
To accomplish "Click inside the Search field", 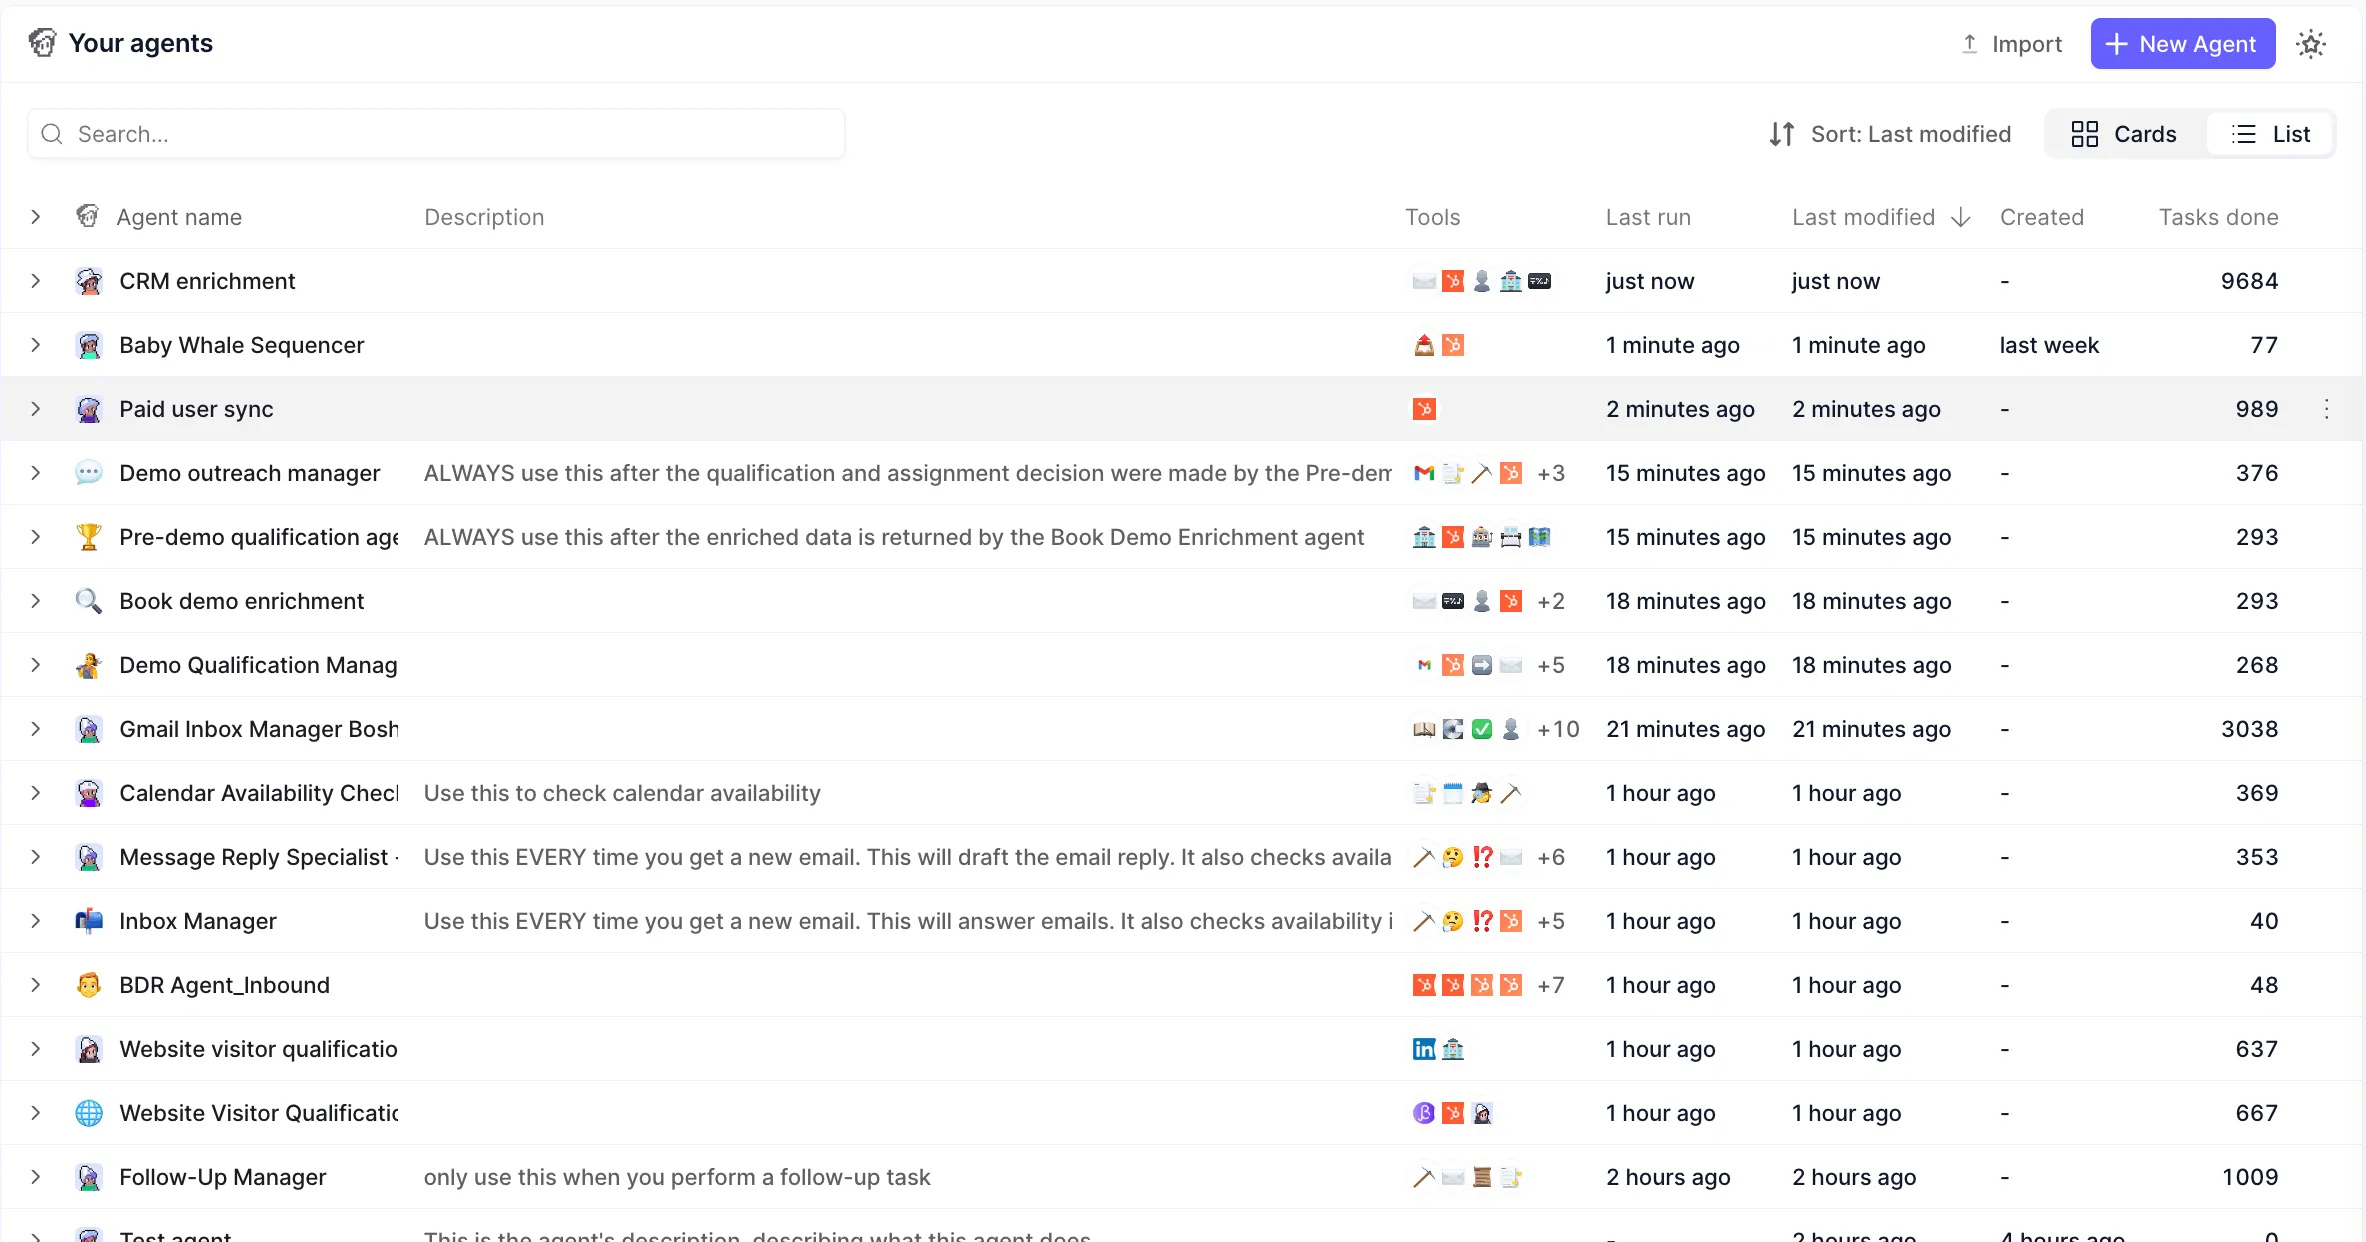I will 436,133.
